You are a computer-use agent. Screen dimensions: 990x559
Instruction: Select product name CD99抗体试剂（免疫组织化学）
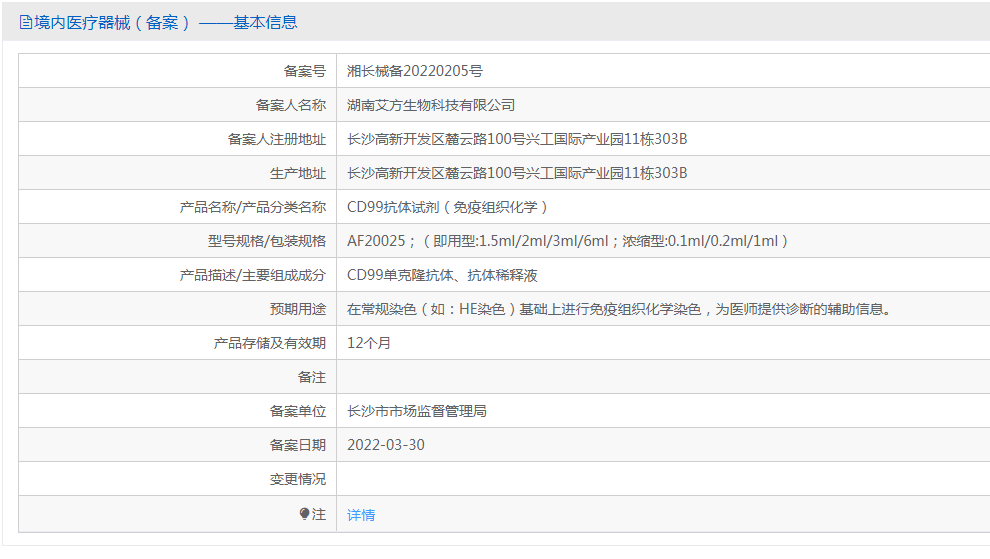(x=448, y=207)
